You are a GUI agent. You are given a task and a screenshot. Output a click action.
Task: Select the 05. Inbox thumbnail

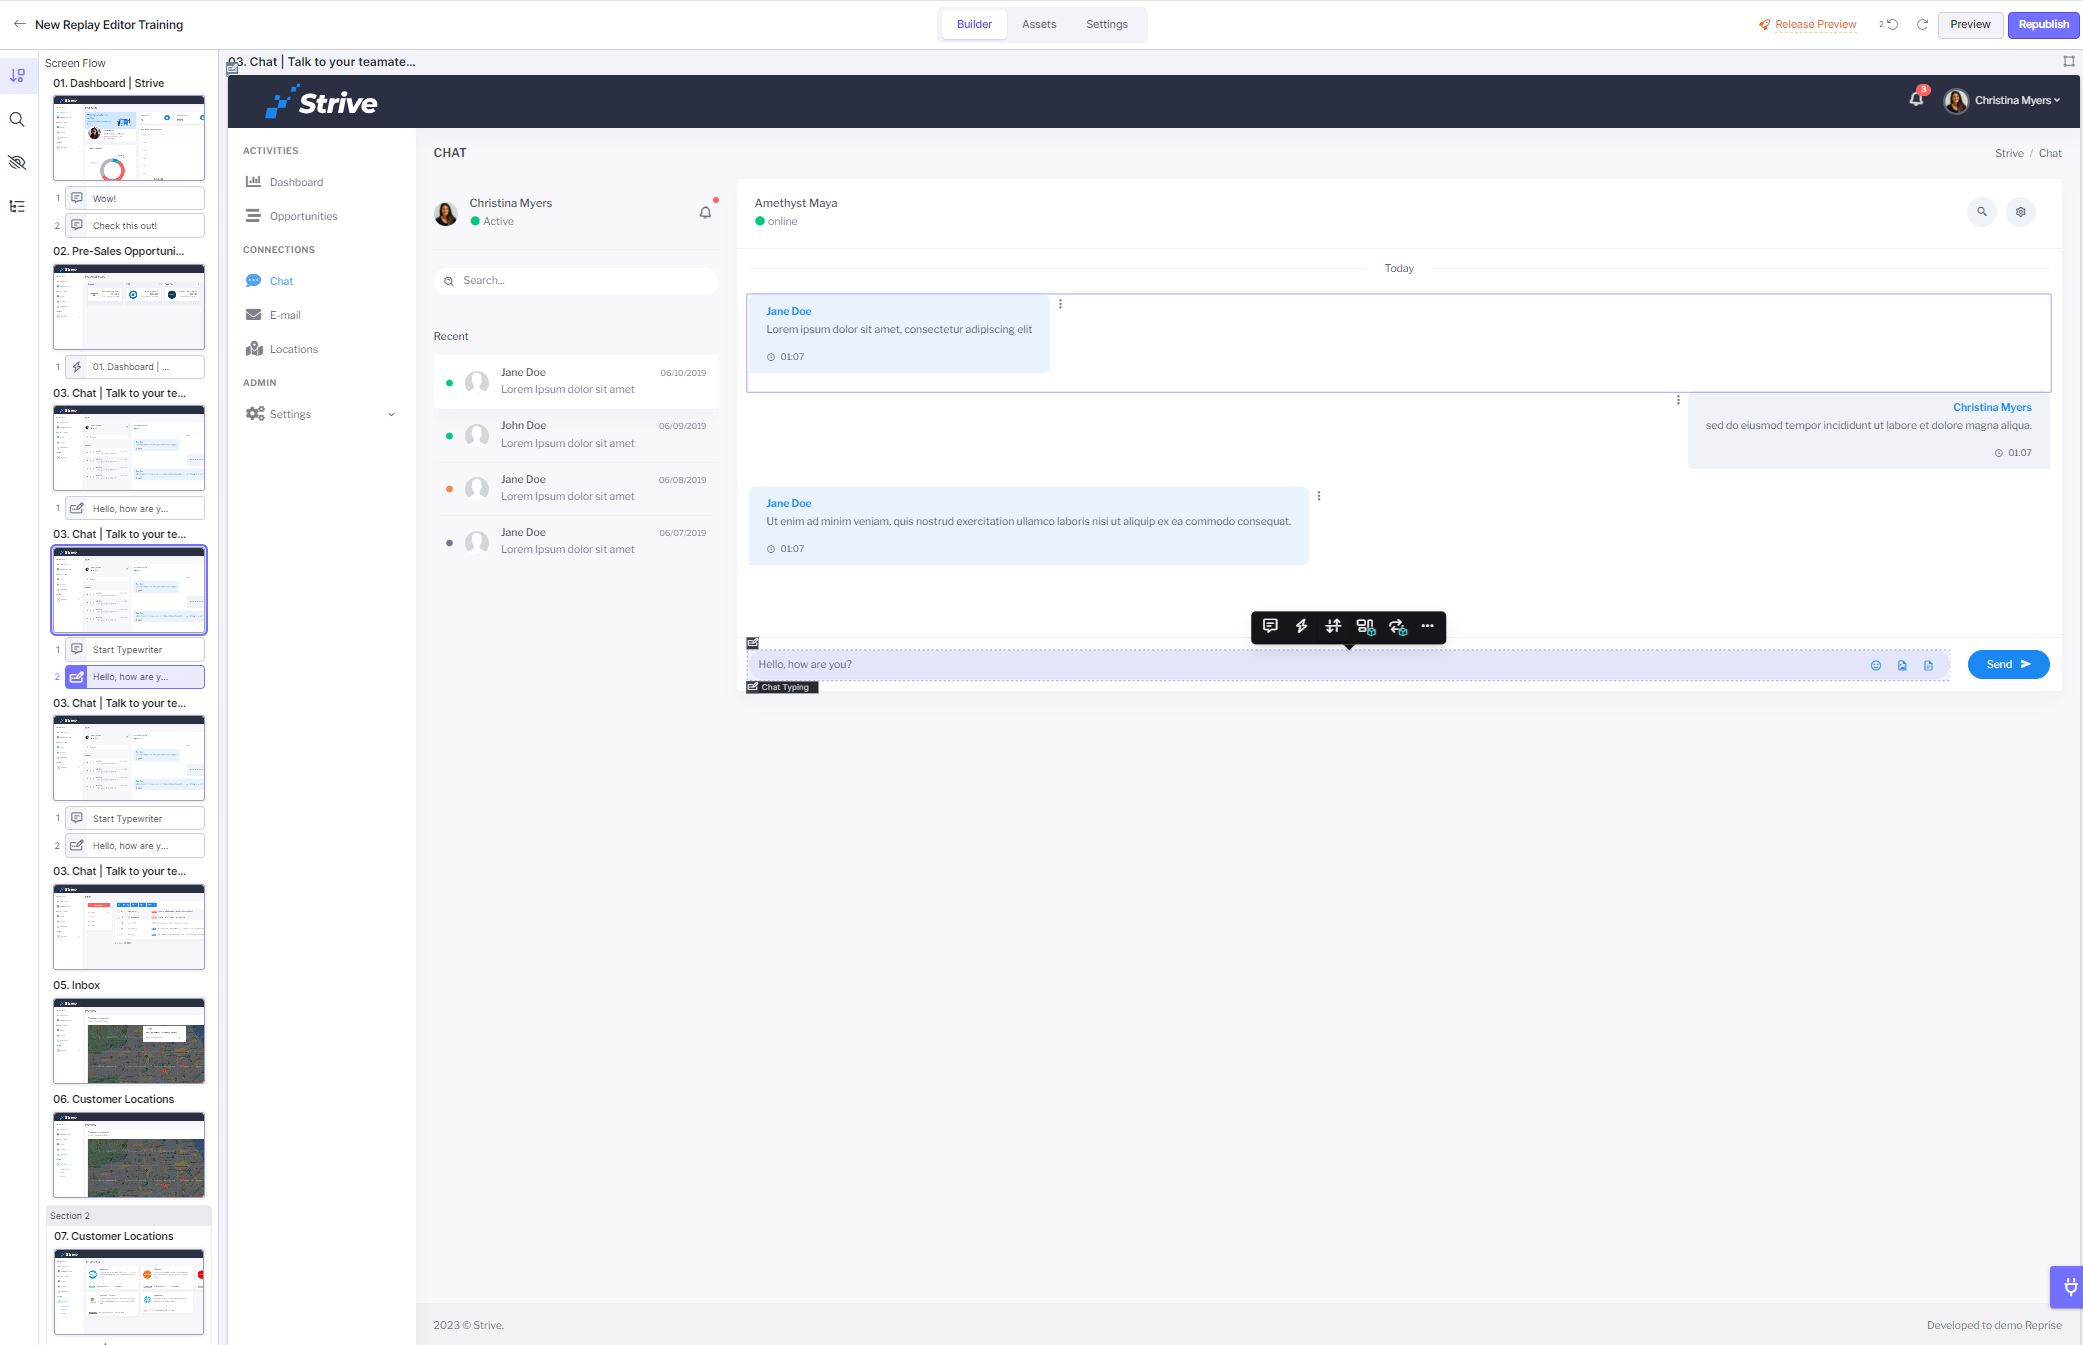129,1041
